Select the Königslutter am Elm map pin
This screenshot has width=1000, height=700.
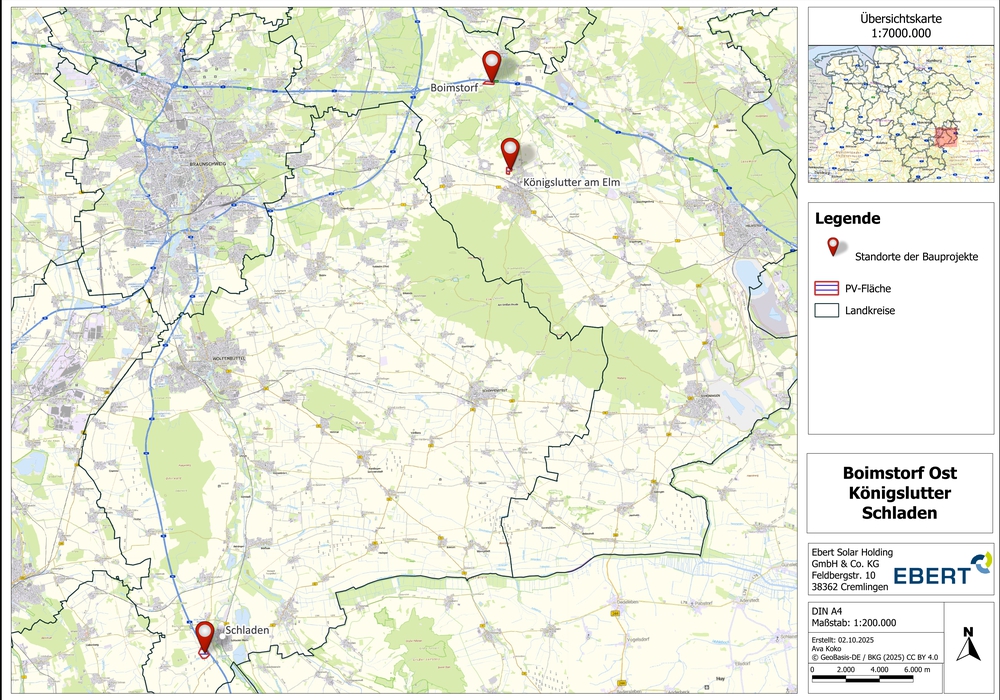click(x=511, y=153)
